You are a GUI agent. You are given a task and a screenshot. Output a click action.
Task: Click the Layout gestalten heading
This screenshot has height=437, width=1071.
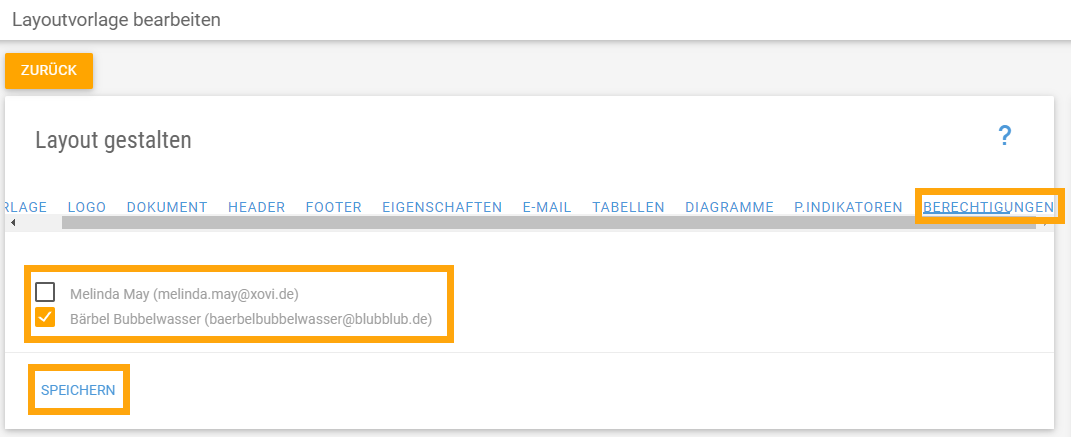113,140
